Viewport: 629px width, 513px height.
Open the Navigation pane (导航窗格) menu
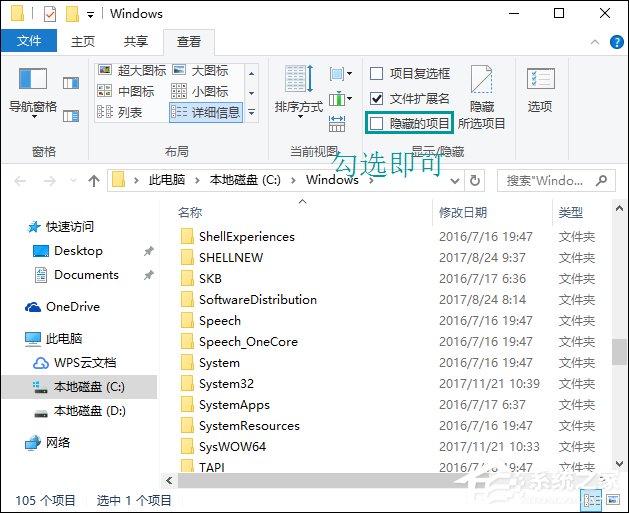point(33,93)
